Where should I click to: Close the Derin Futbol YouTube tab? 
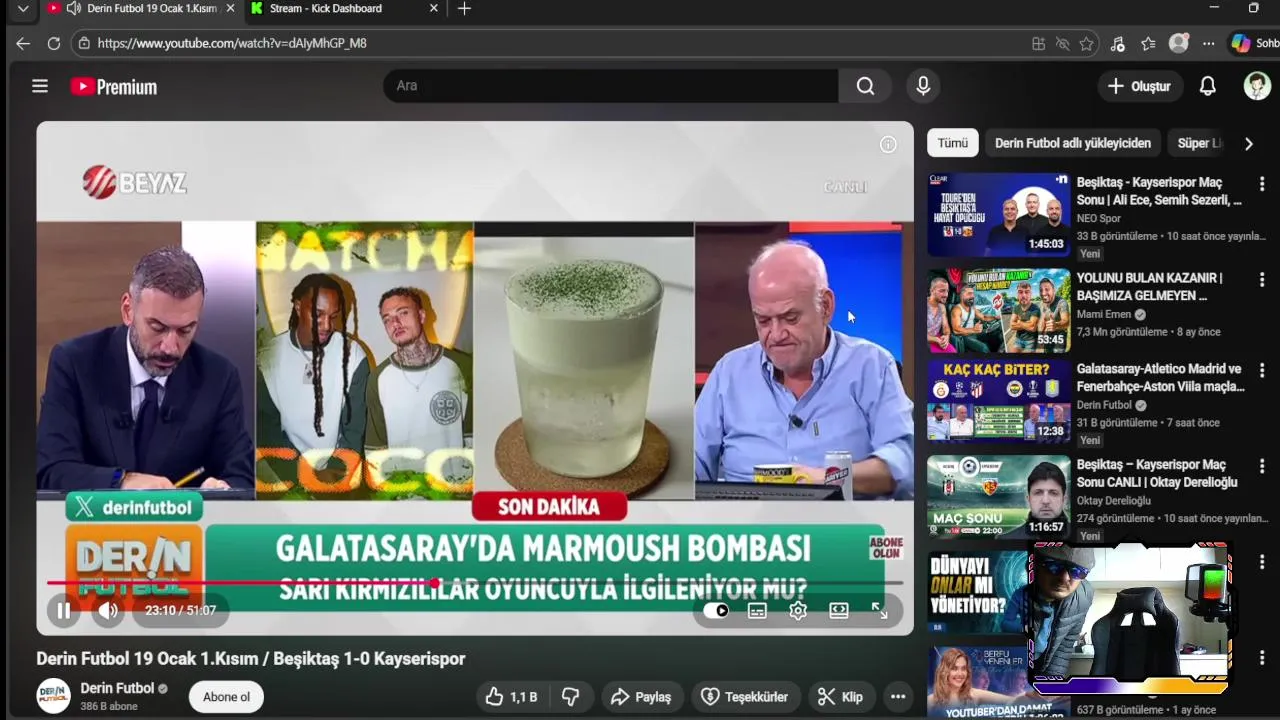(231, 9)
